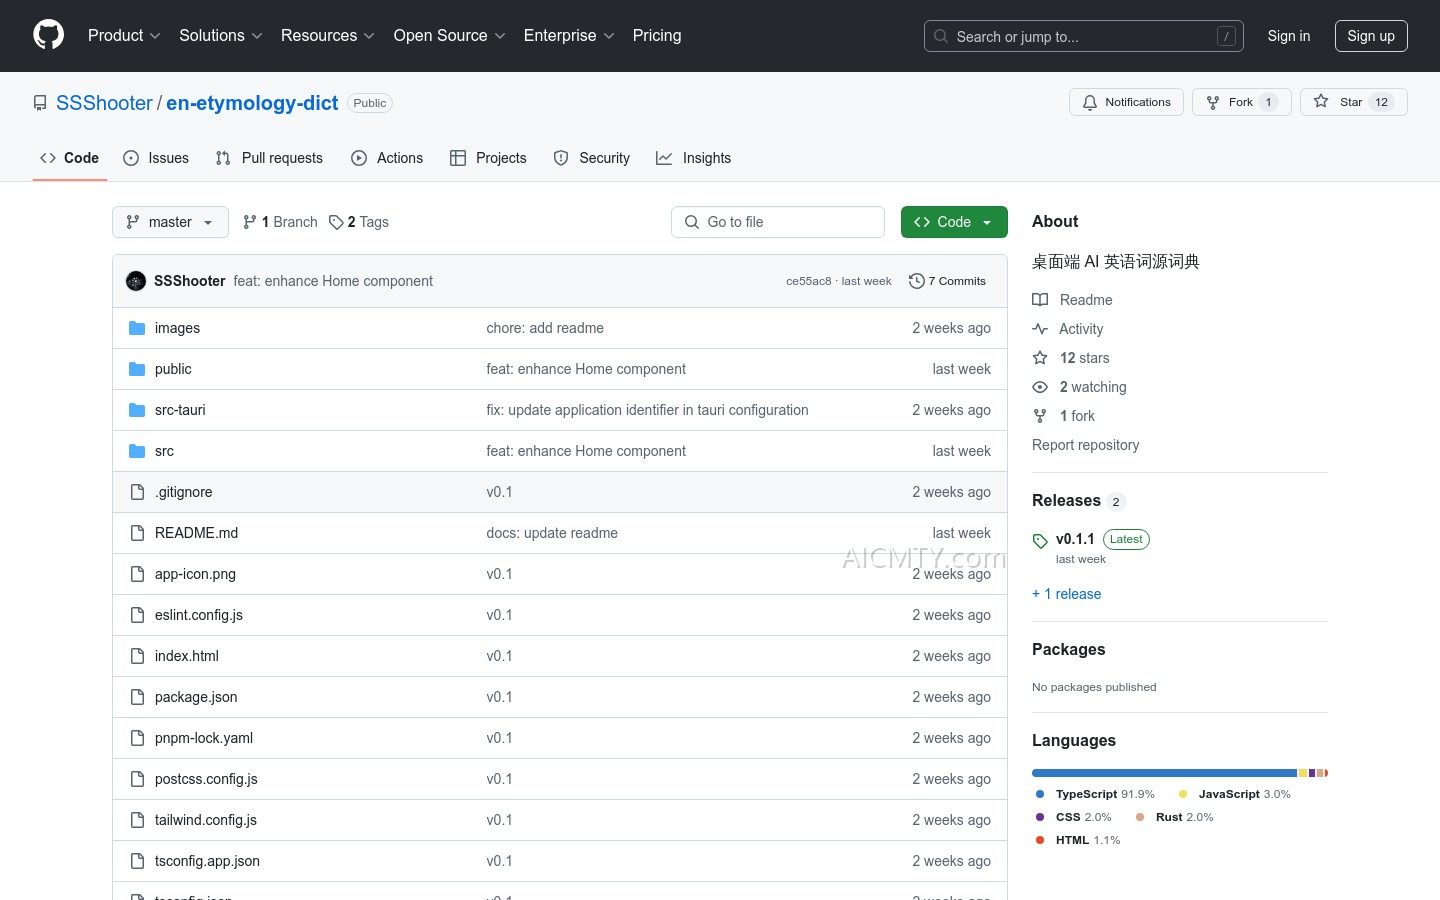Expand the Product menu
This screenshot has width=1440, height=900.
click(124, 36)
